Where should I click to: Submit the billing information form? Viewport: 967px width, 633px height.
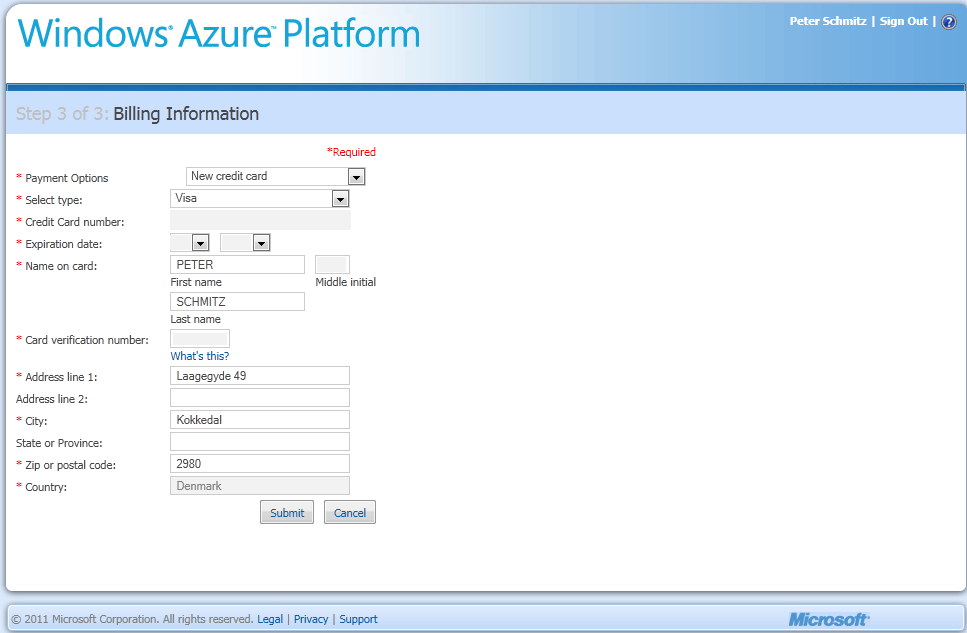(x=287, y=512)
